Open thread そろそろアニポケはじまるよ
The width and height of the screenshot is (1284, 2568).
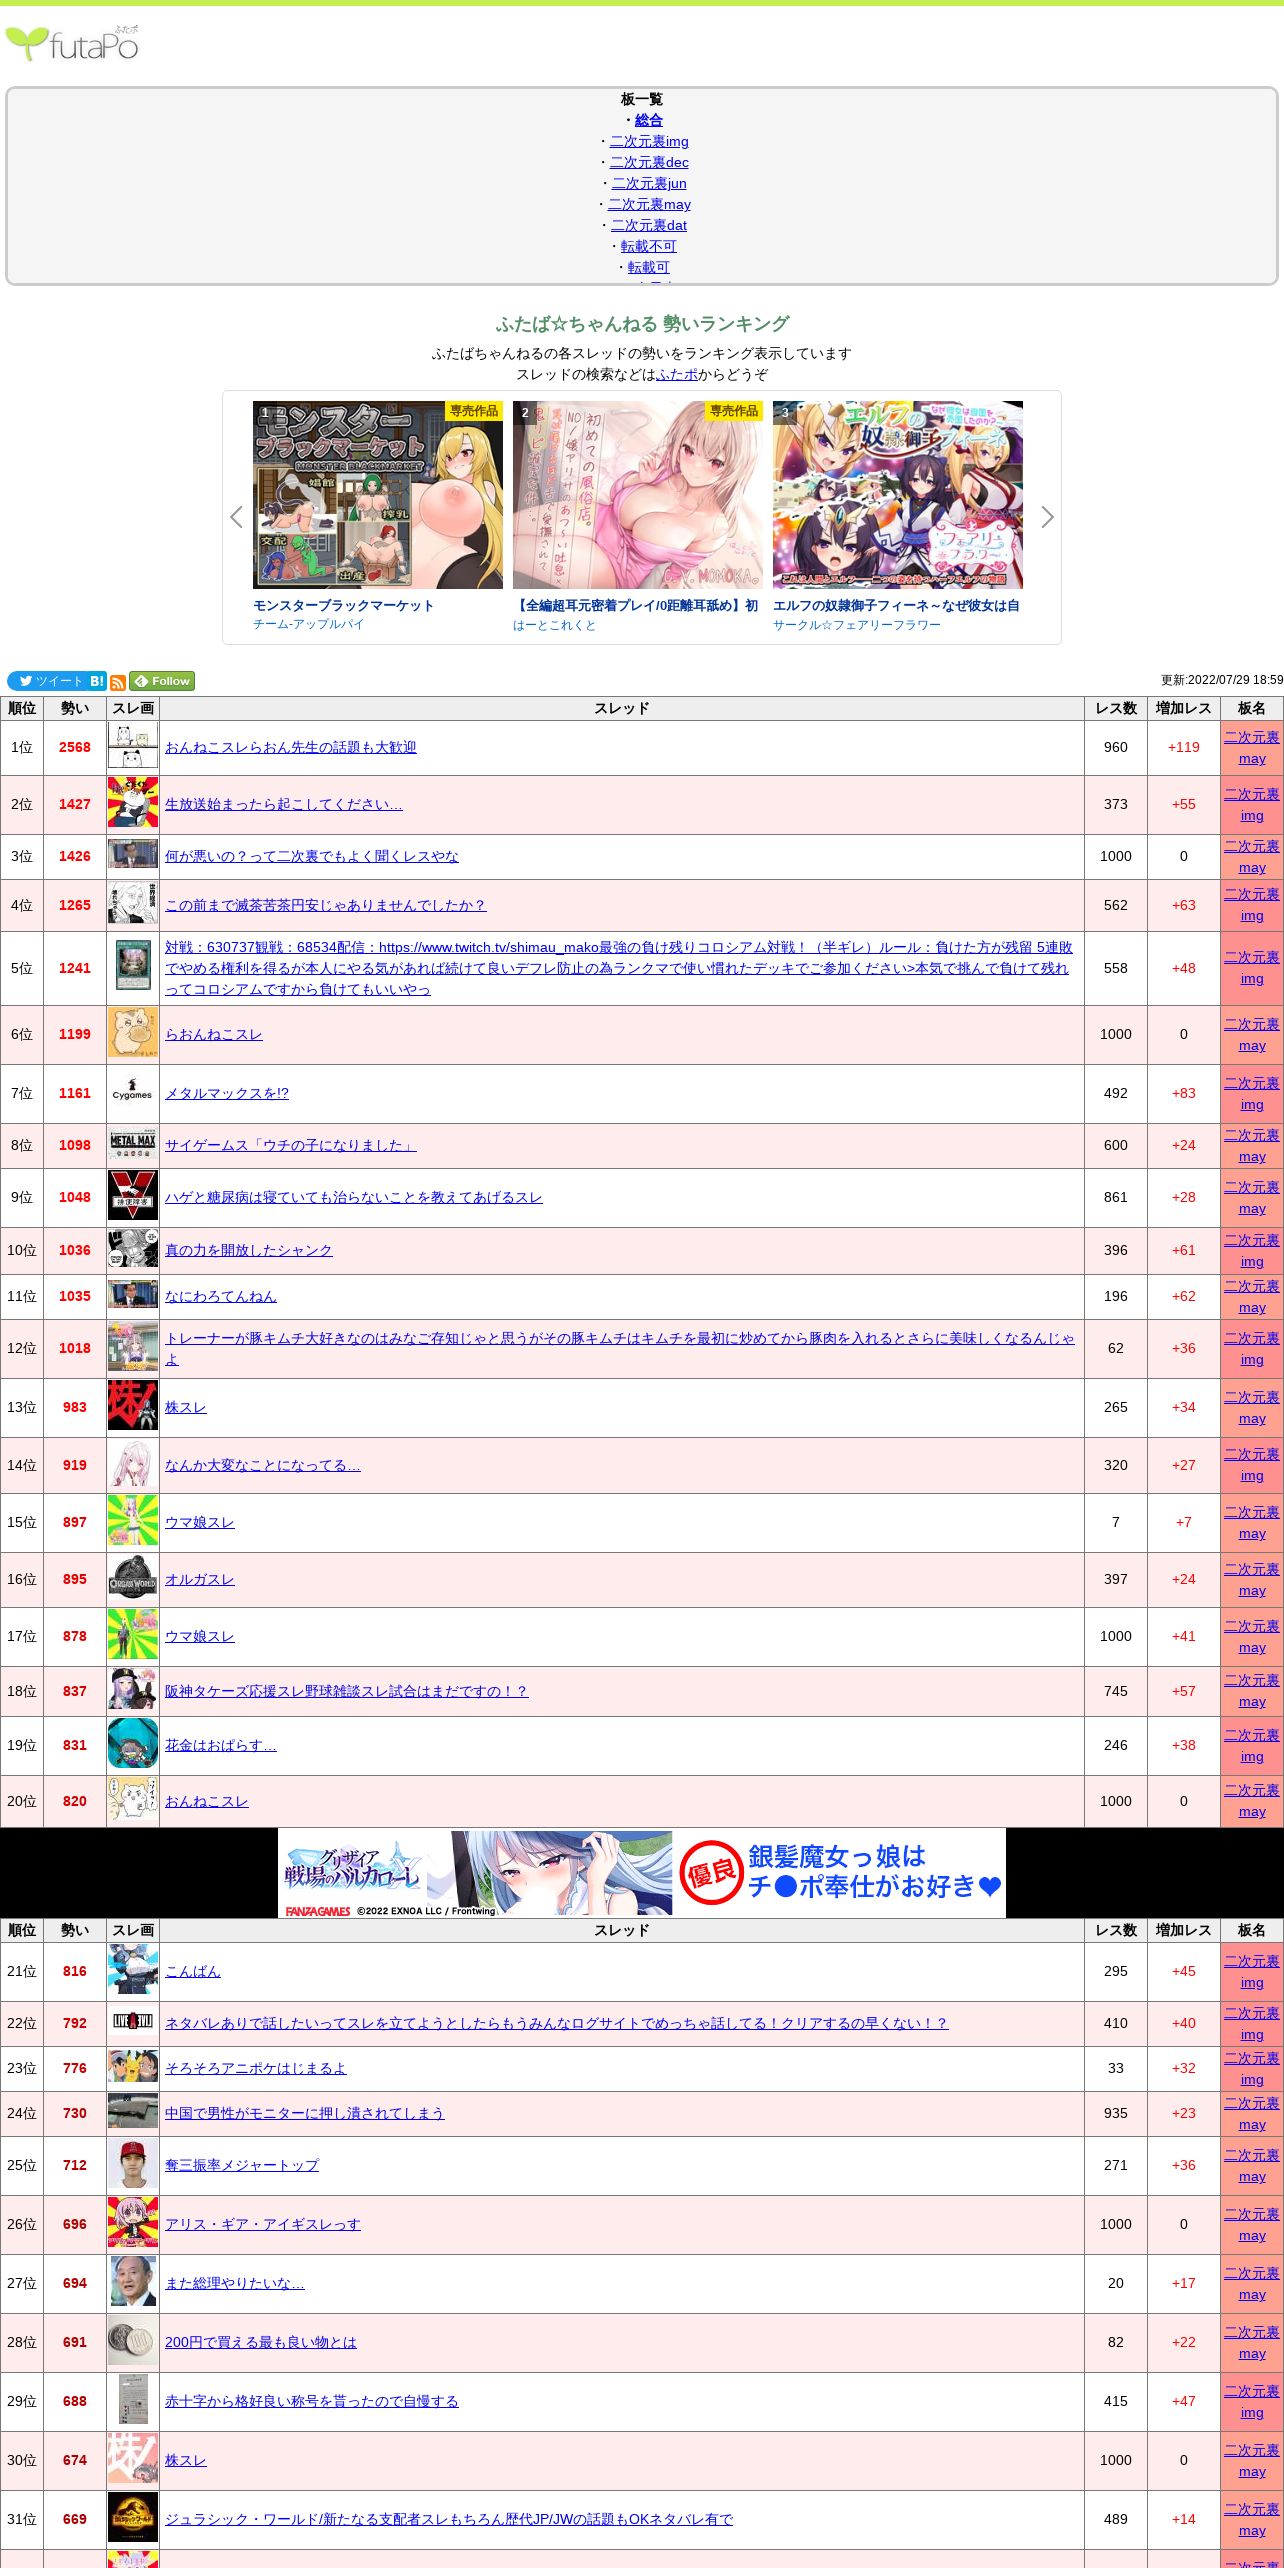point(256,2068)
